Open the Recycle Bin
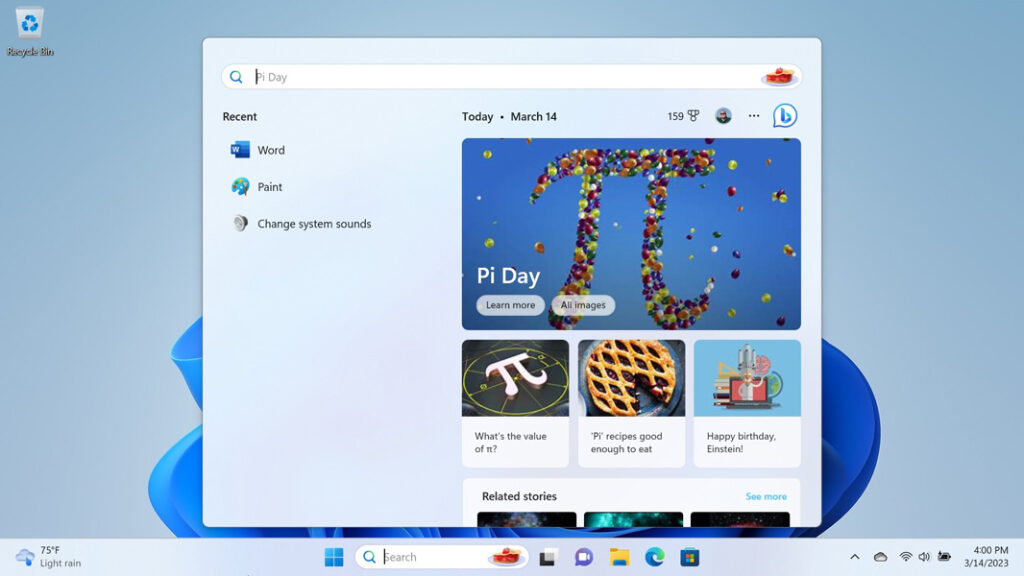 click(x=28, y=25)
